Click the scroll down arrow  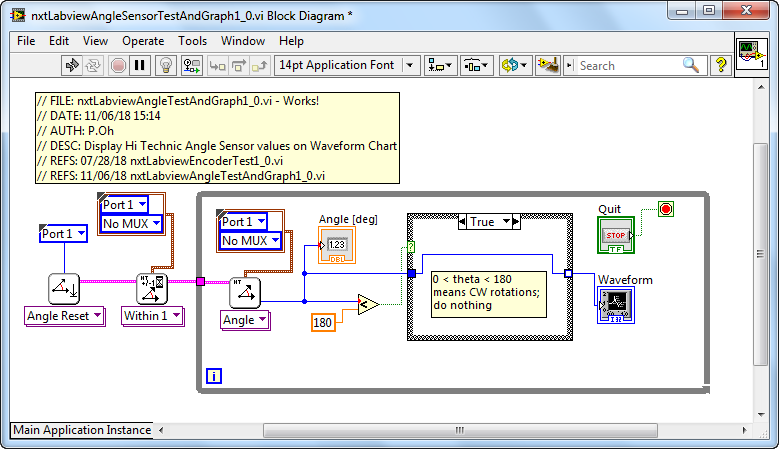click(x=761, y=414)
